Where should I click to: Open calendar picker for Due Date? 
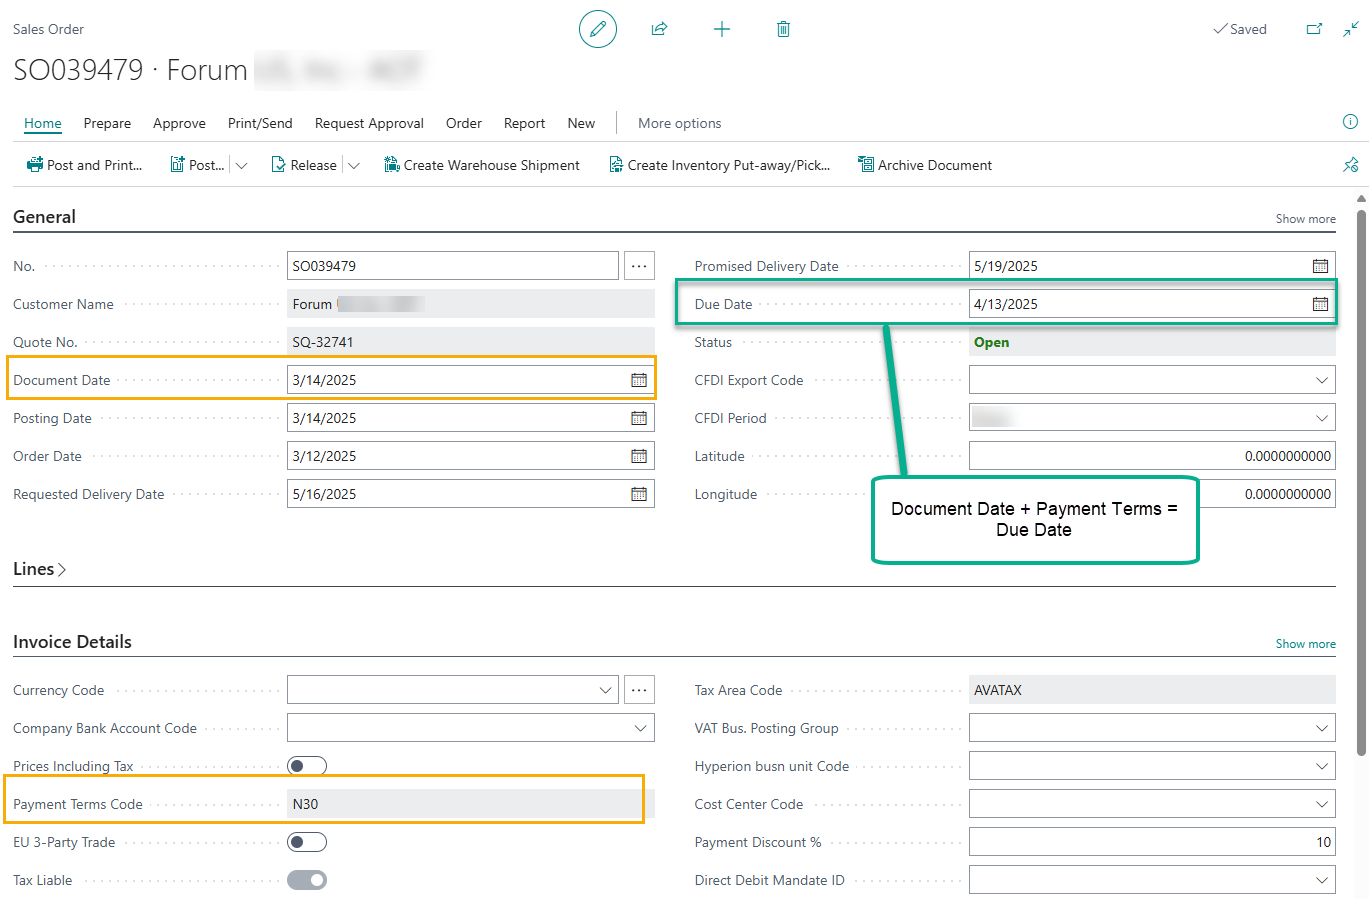1320,304
